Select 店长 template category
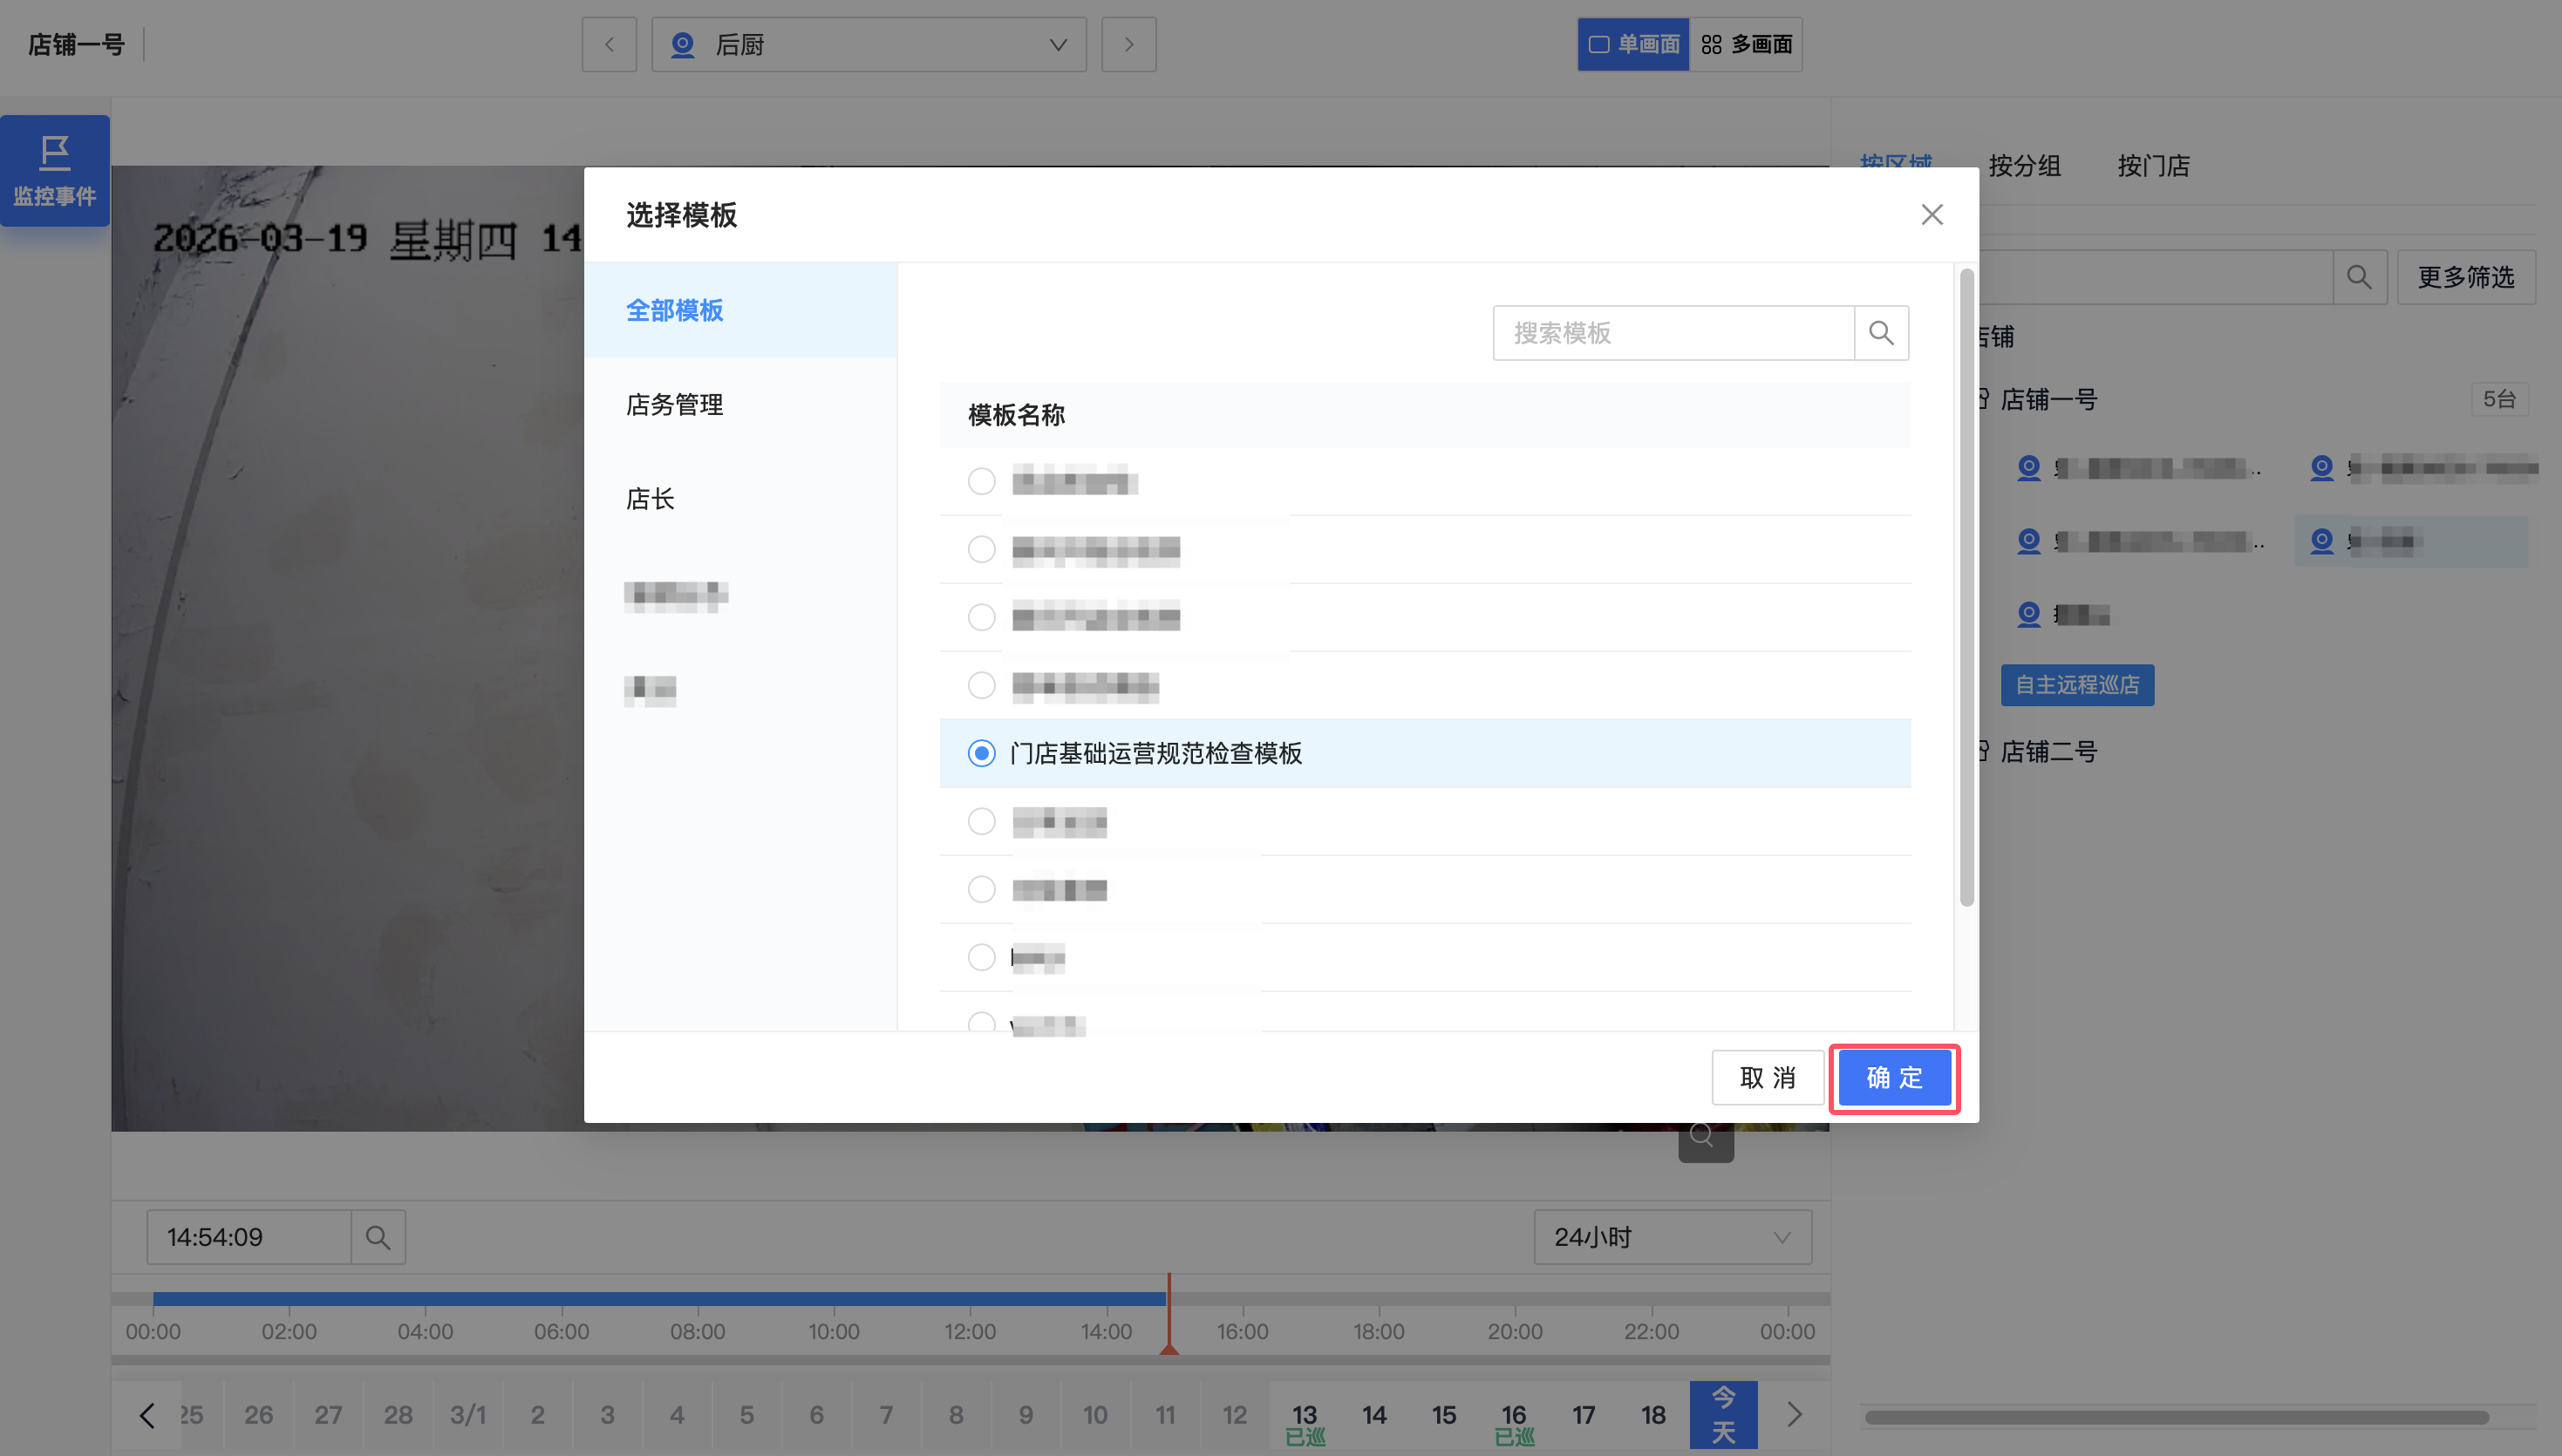Viewport: 2562px width, 1456px height. [x=650, y=499]
